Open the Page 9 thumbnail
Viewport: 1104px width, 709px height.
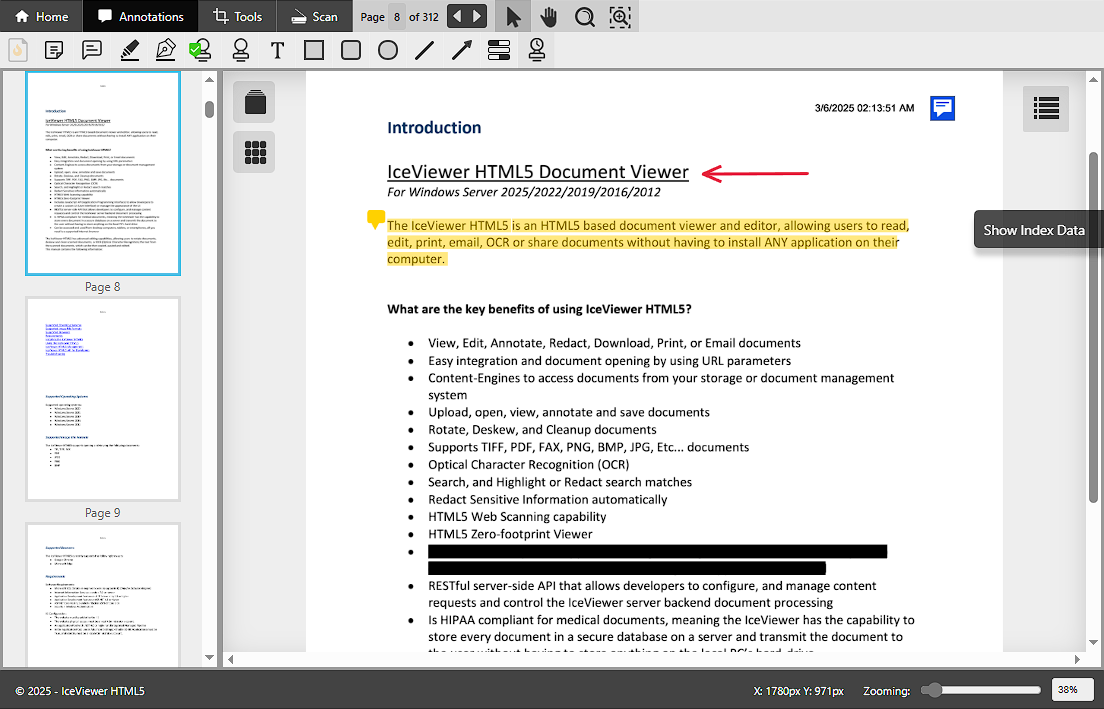click(102, 400)
